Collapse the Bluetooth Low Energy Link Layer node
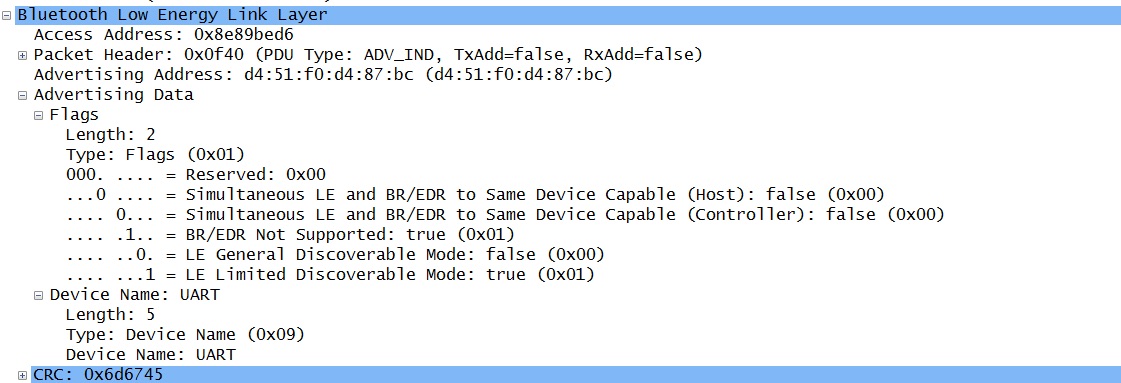Viewport: 1121px width, 383px height. click(6, 15)
